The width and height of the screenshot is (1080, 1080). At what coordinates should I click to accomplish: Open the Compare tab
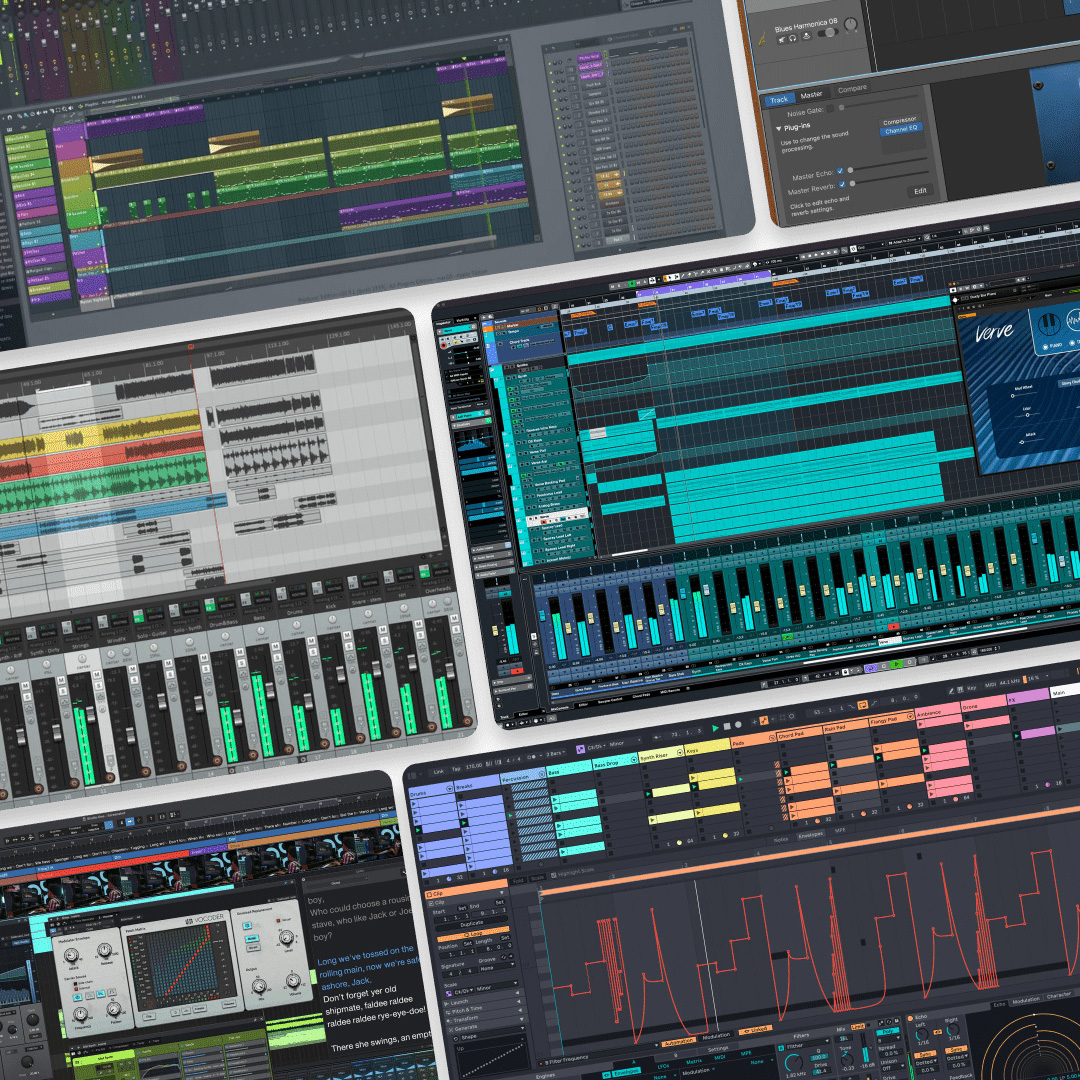(852, 89)
